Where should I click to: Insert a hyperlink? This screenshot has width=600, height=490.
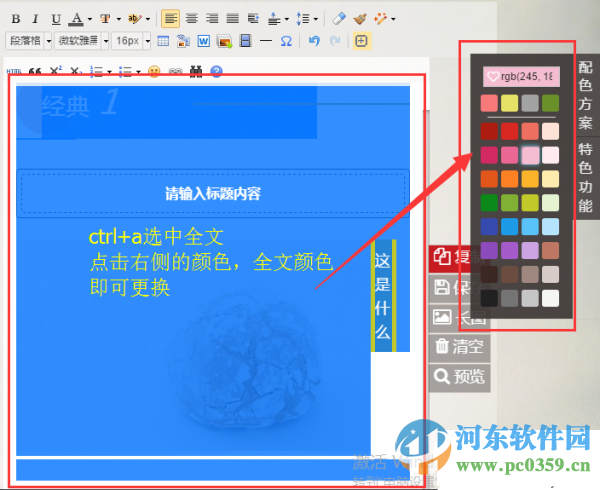point(175,72)
